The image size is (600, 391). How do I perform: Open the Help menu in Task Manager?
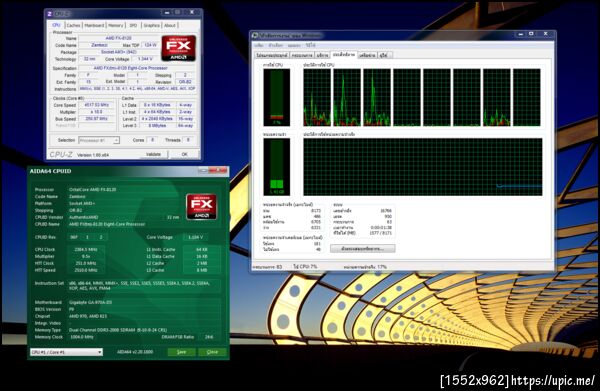click(x=310, y=45)
